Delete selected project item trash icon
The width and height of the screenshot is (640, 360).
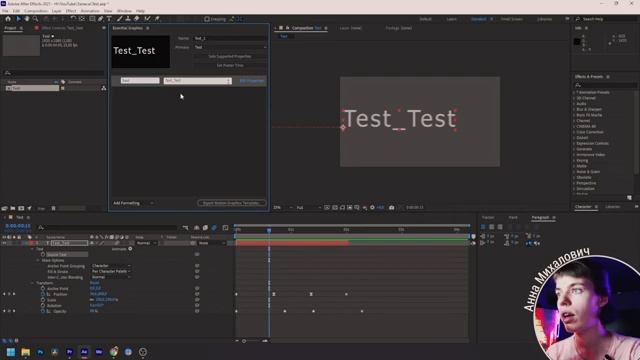click(53, 208)
